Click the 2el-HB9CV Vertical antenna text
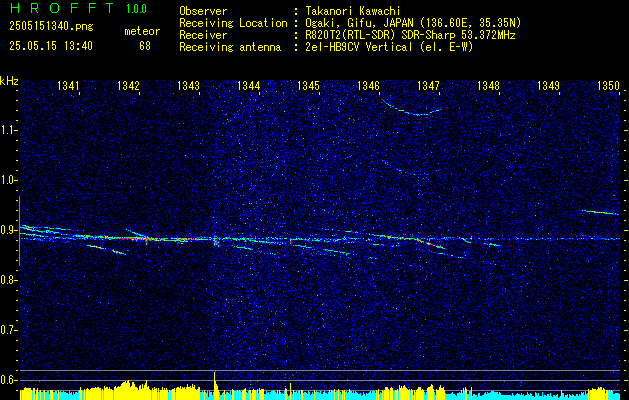This screenshot has height=400, width=629. (x=387, y=47)
